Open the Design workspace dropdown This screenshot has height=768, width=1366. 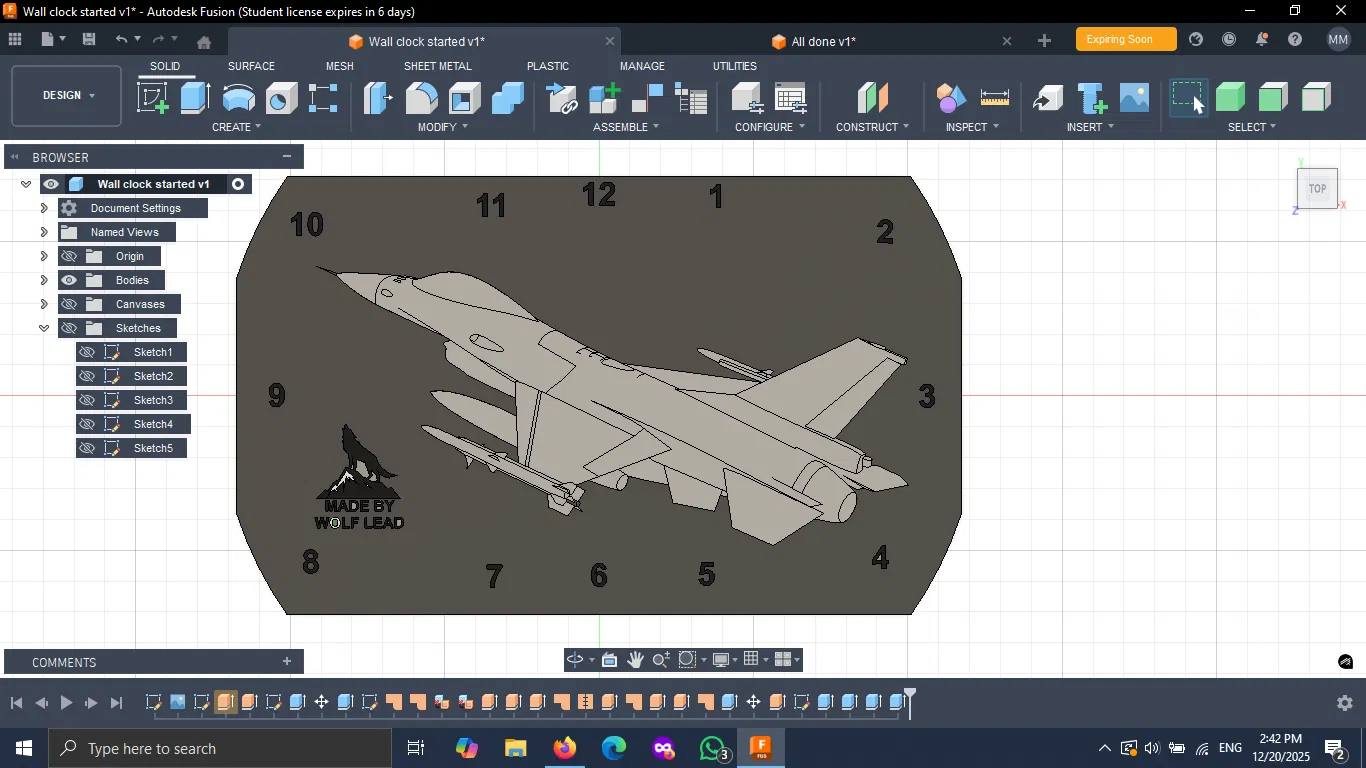tap(67, 96)
